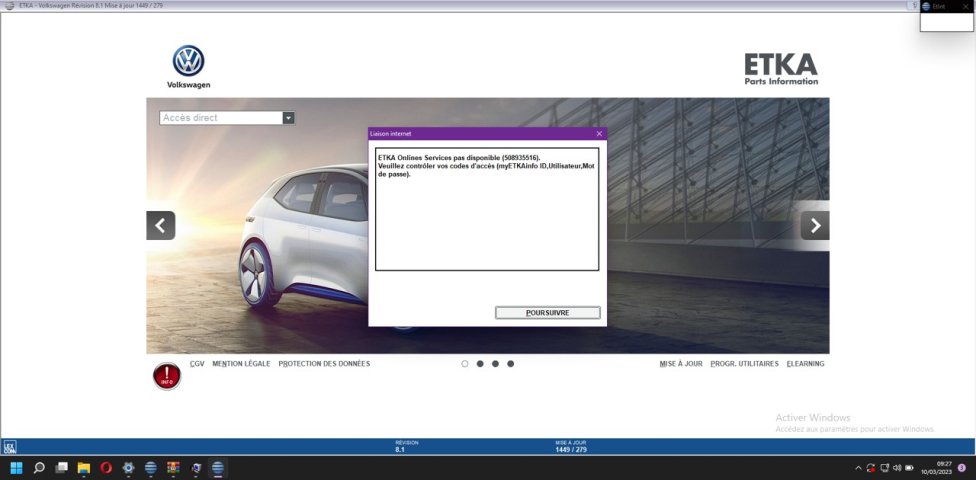Screen dimensions: 976x480
Task: Open the volume tray icon
Action: click(897, 468)
